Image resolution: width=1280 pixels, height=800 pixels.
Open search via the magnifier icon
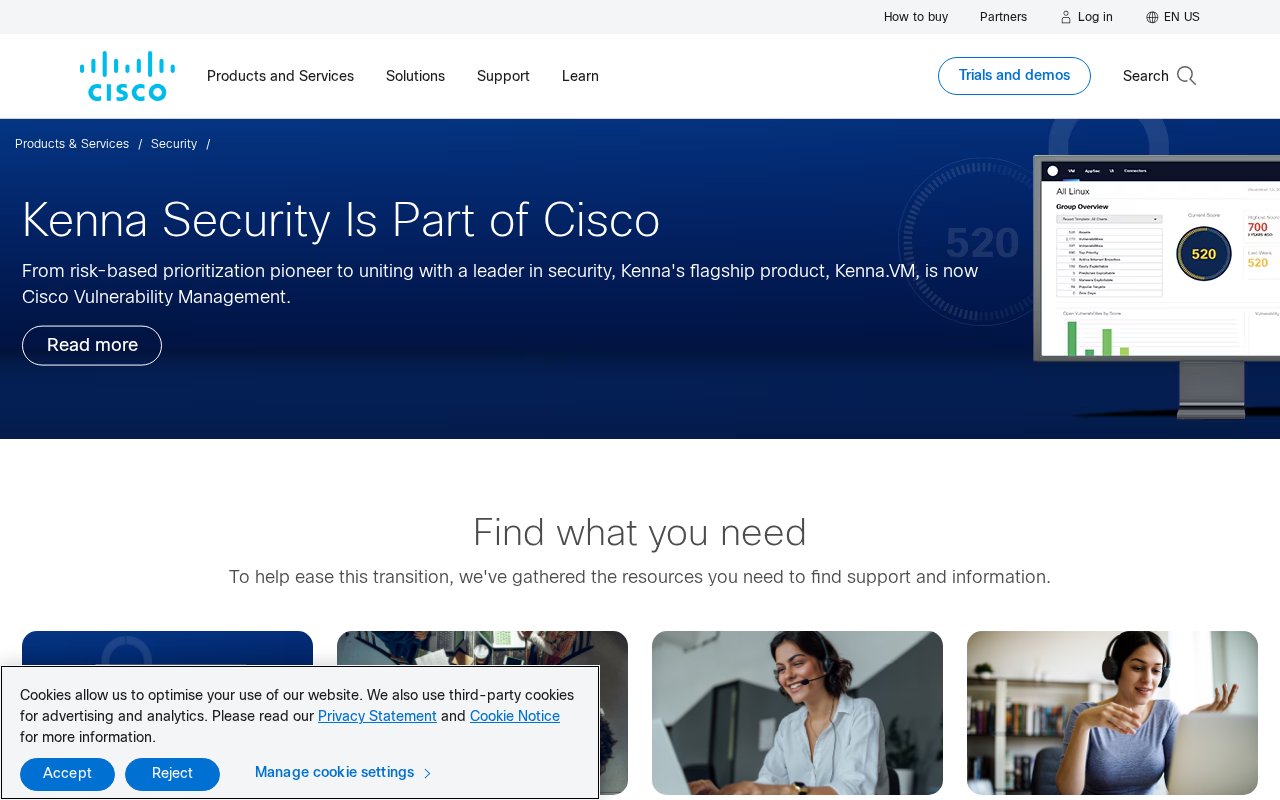1187,76
